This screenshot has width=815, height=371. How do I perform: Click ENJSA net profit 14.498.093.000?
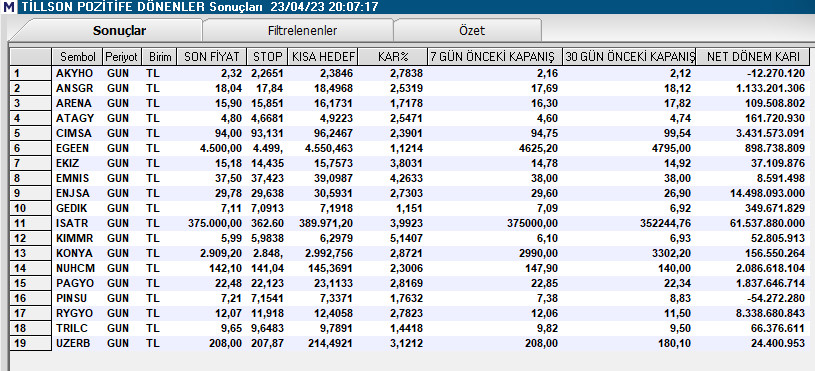coord(768,193)
